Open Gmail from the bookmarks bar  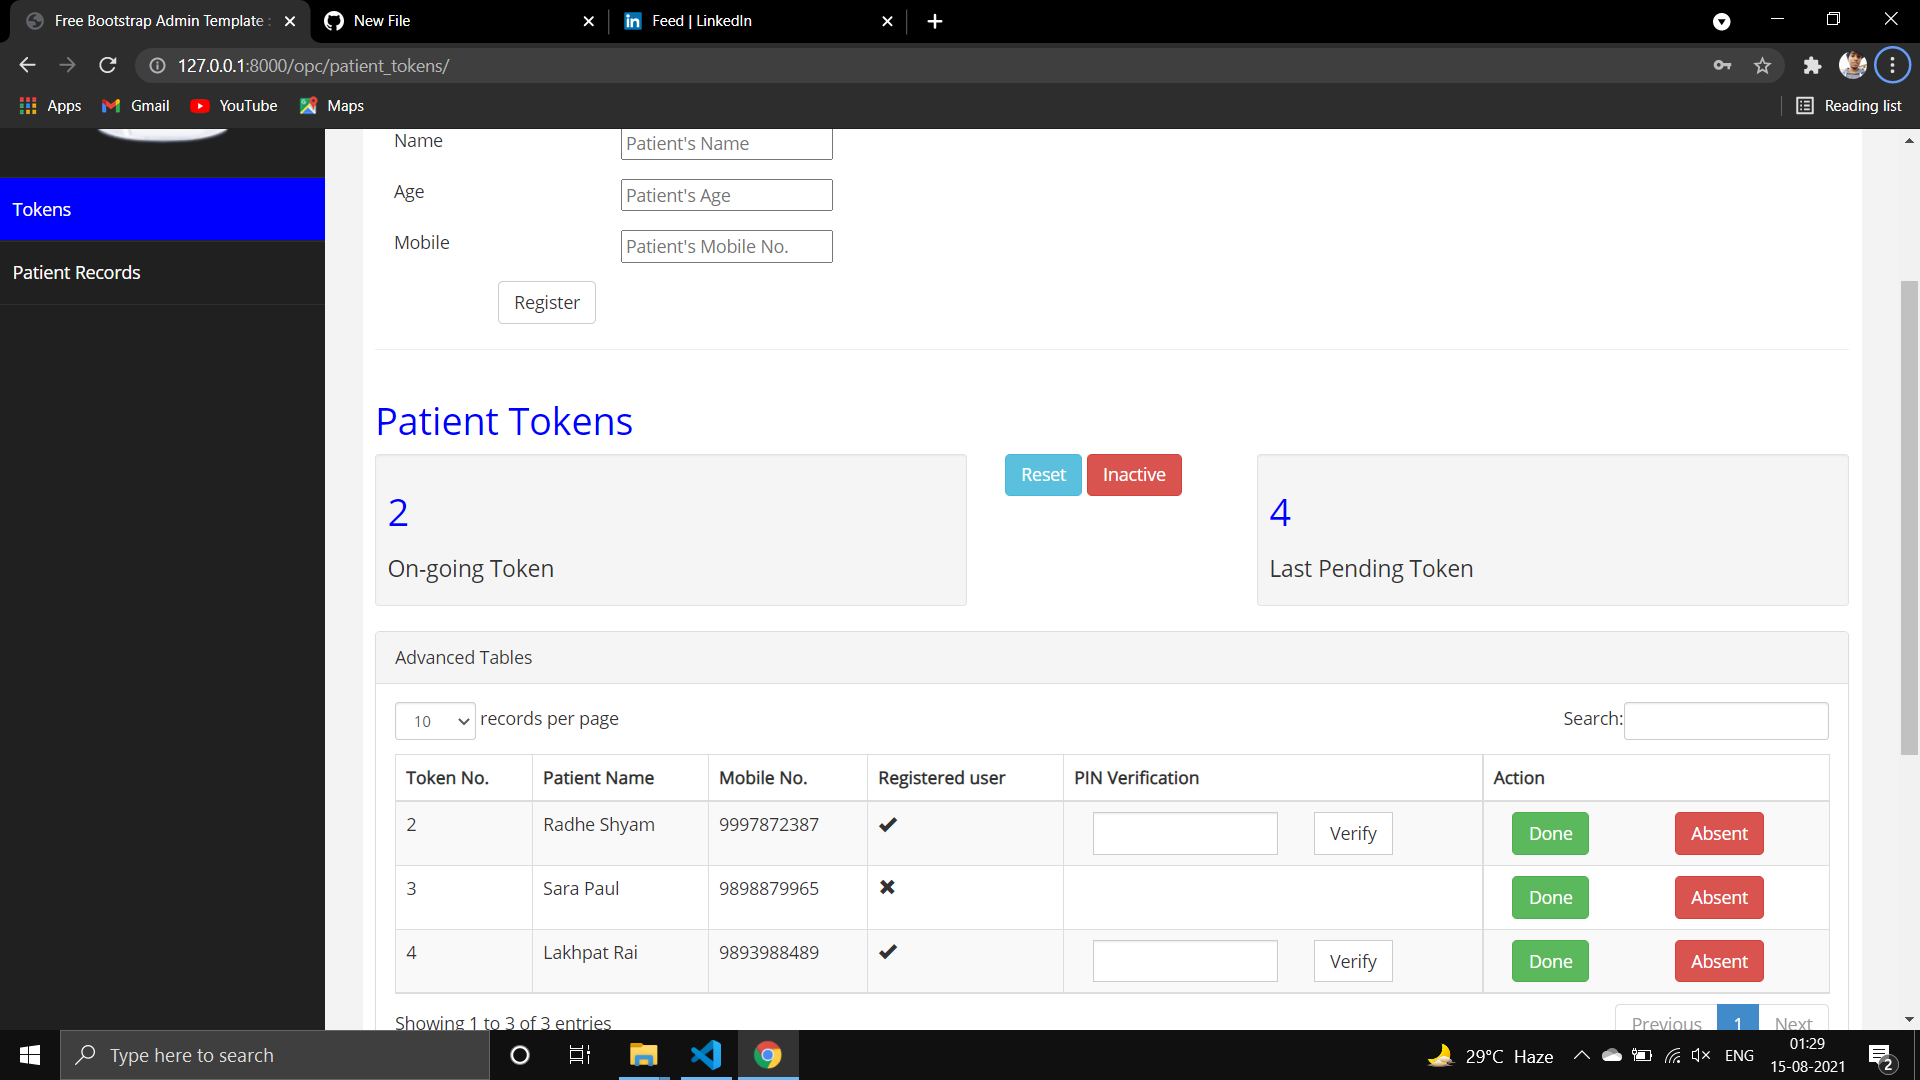click(134, 105)
